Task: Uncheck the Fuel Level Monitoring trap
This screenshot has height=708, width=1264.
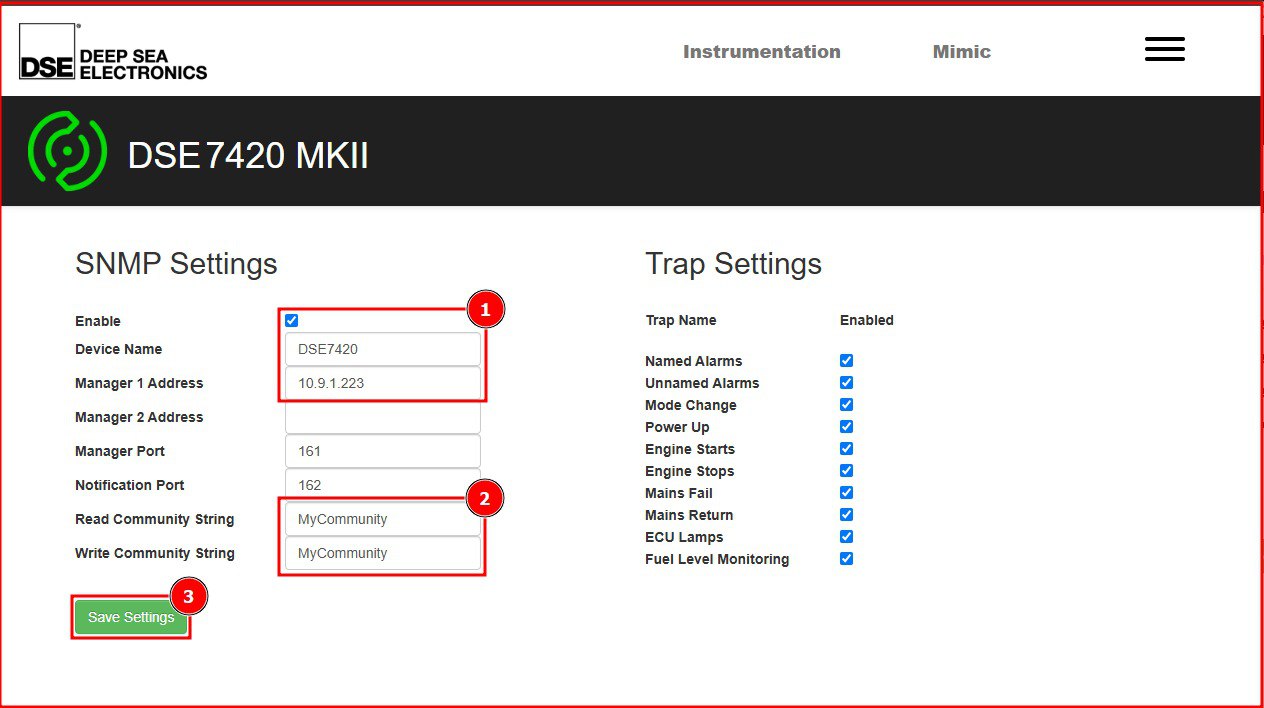Action: [846, 559]
